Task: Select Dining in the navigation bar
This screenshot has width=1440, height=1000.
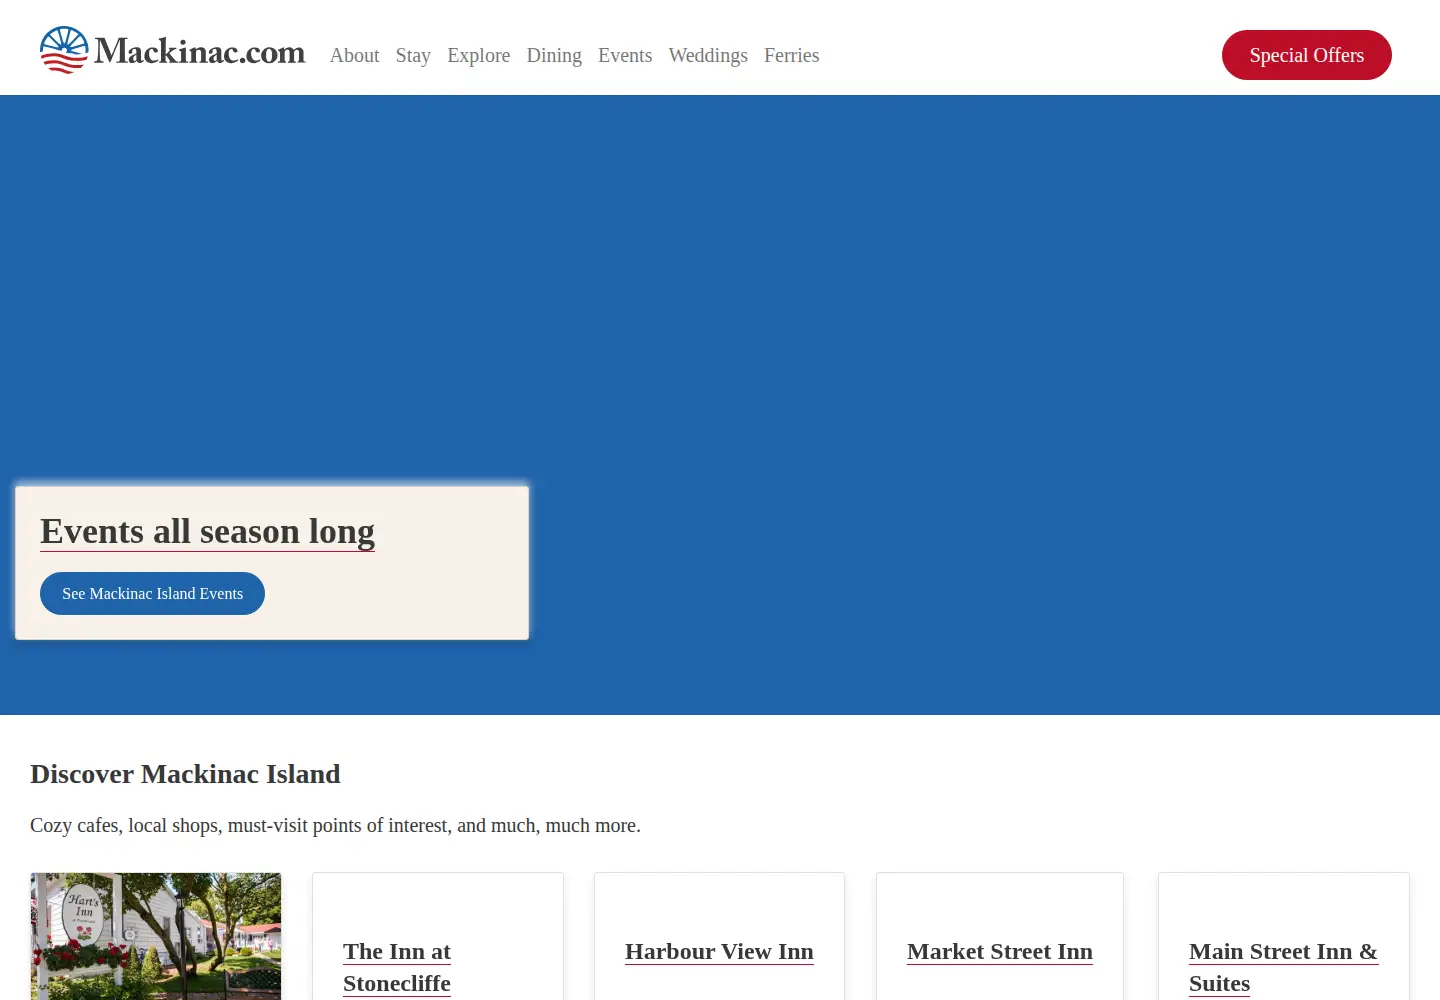Action: pyautogui.click(x=554, y=55)
